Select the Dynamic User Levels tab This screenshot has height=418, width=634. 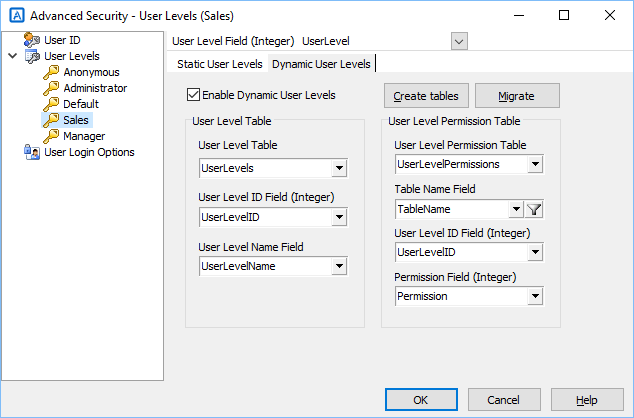321,64
